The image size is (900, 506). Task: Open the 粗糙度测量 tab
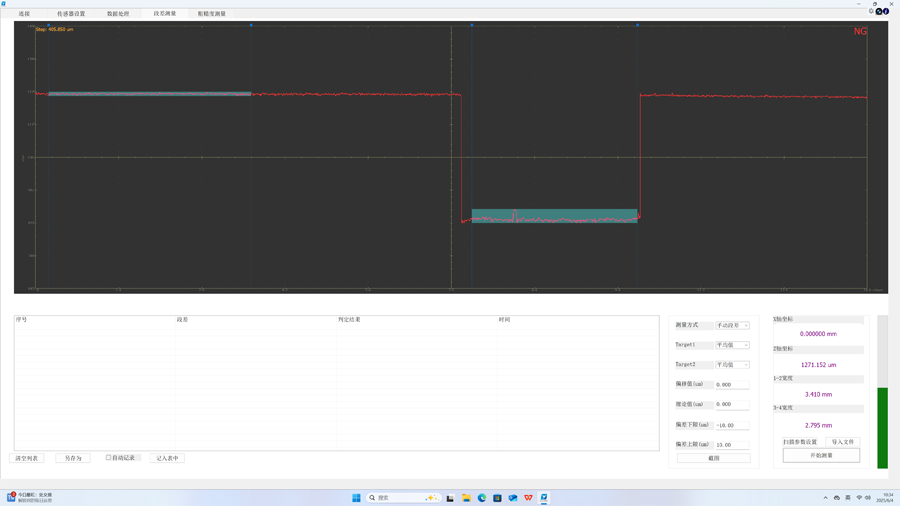point(211,14)
